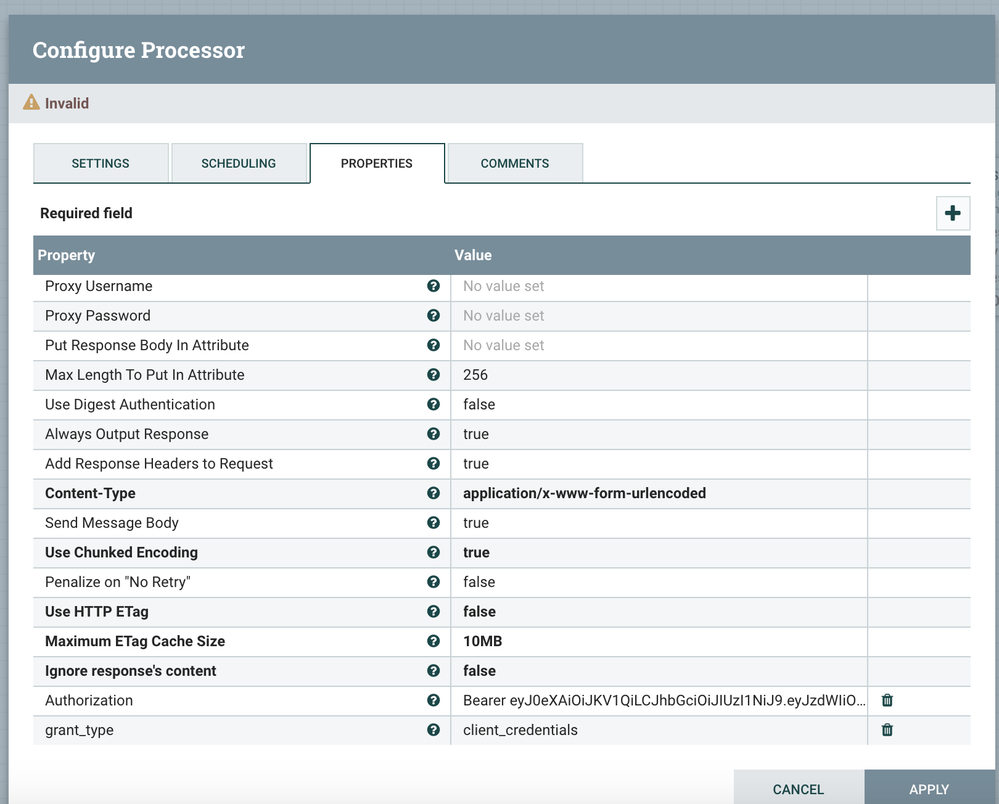Click the Invalid status text
The height and width of the screenshot is (804, 999).
pyautogui.click(x=67, y=103)
